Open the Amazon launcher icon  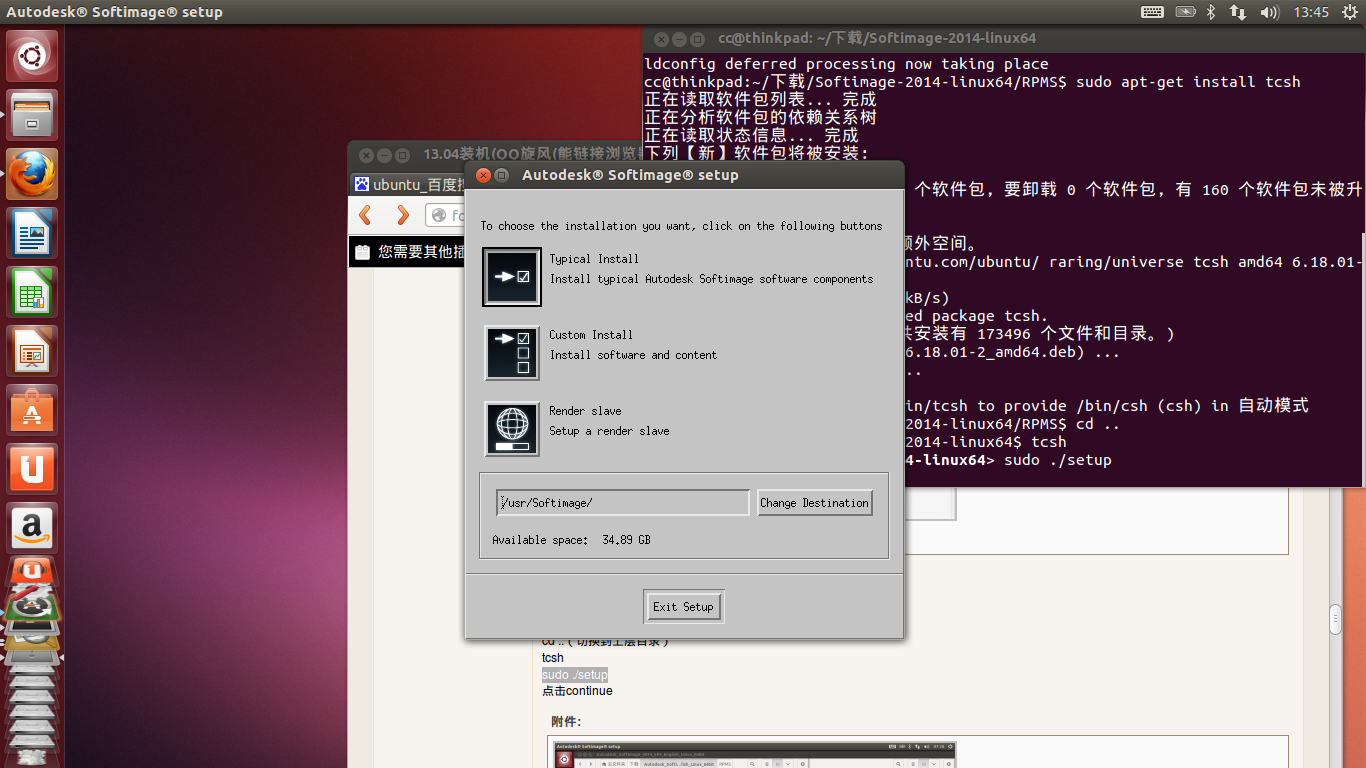pyautogui.click(x=32, y=529)
